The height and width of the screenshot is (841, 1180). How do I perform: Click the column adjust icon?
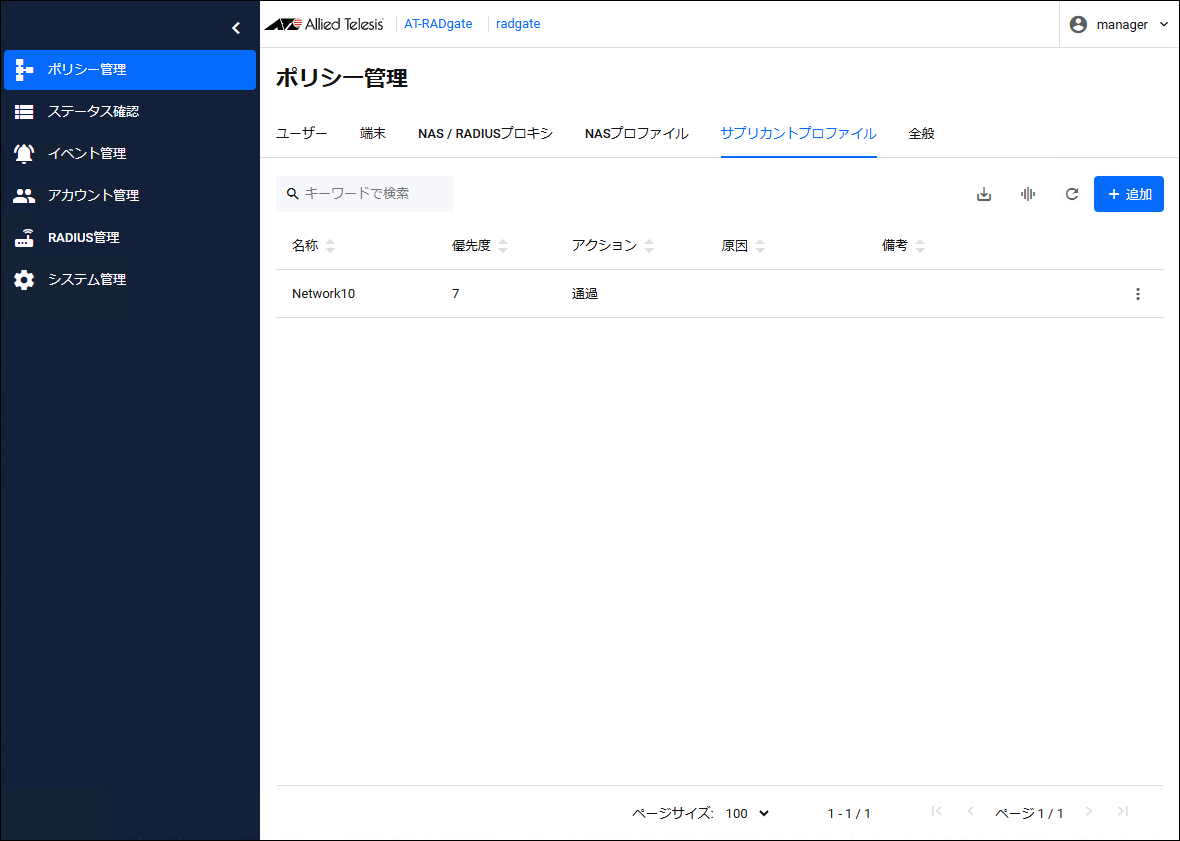pyautogui.click(x=1028, y=194)
